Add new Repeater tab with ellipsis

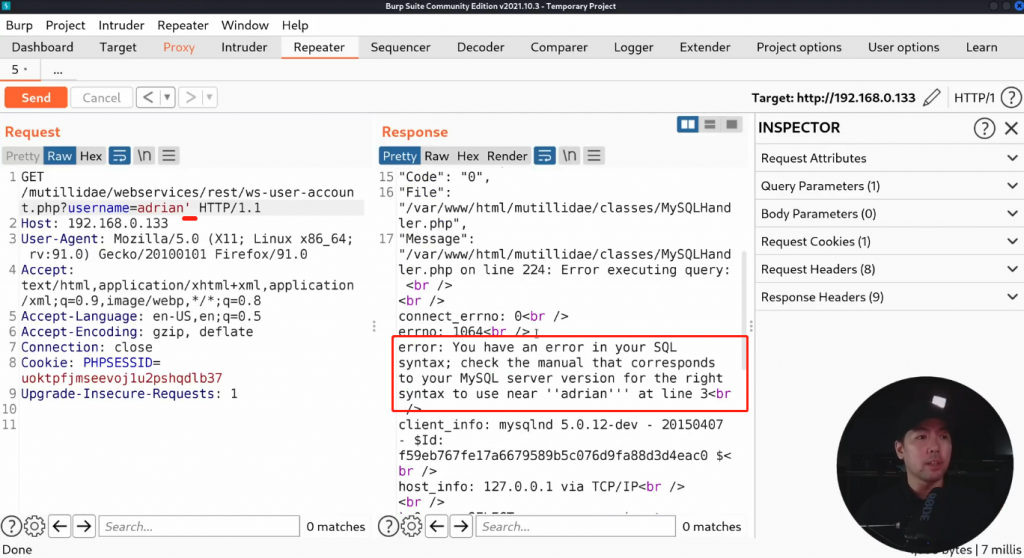click(58, 69)
